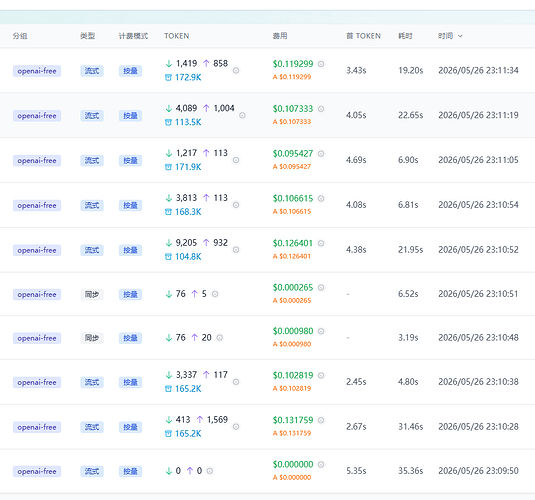Image resolution: width=535 pixels, height=500 pixels.
Task: Click the token info icon beside 413 / 1,569
Action: point(236,427)
